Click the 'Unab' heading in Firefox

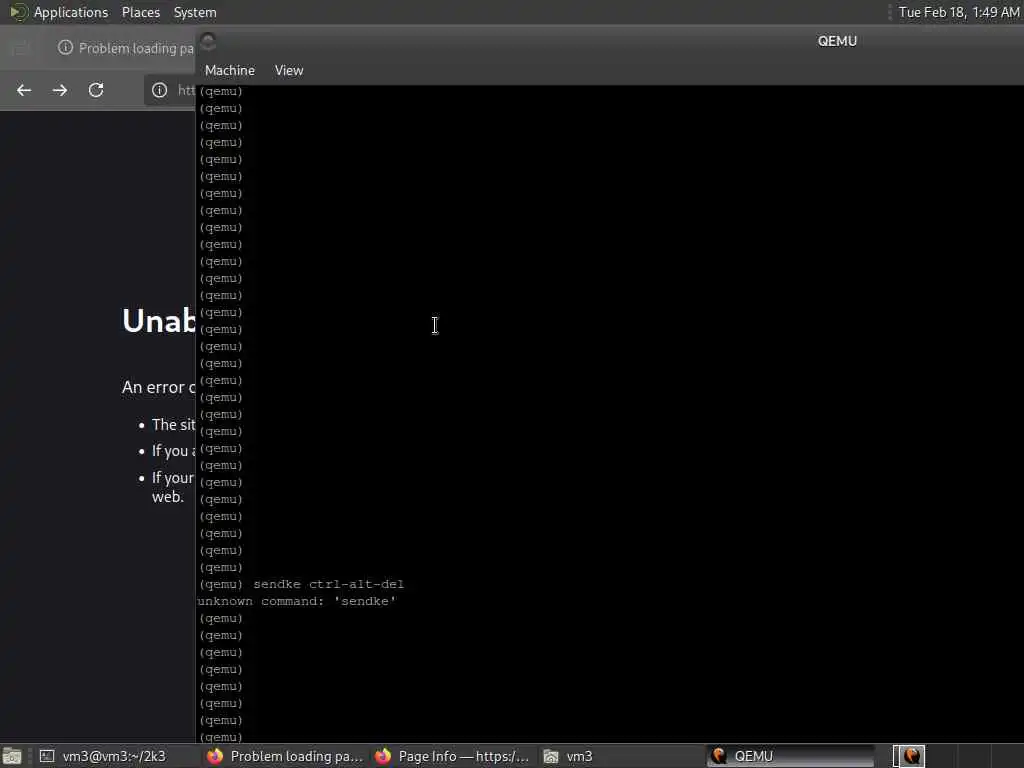[159, 321]
